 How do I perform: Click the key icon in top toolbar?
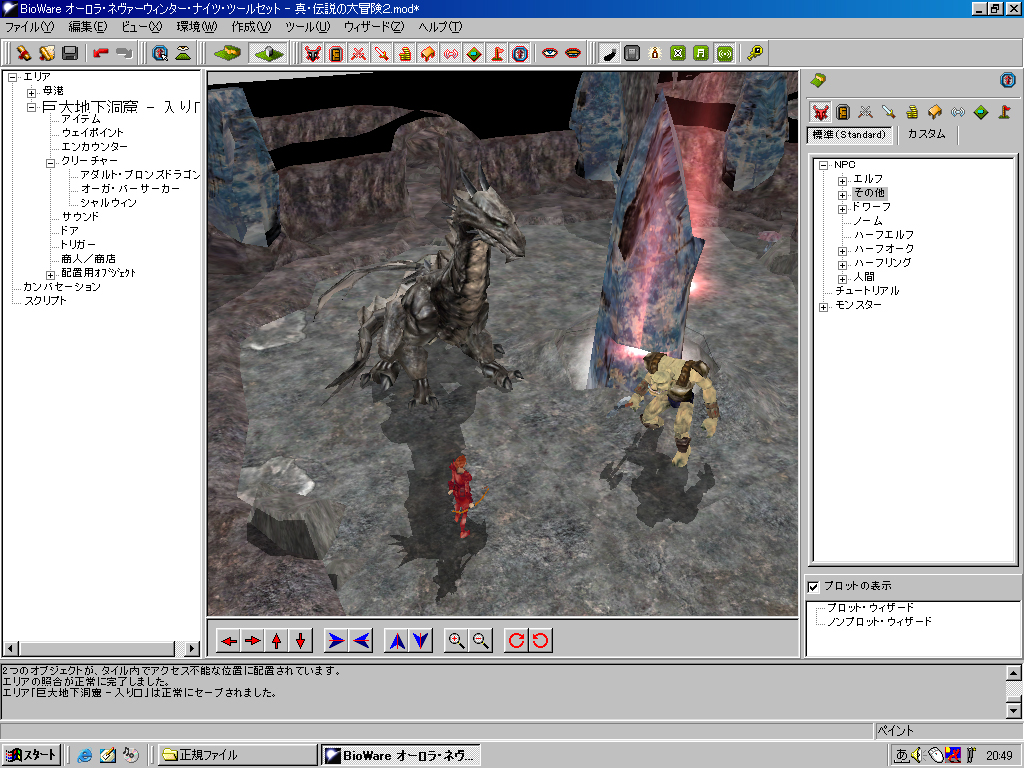tap(754, 53)
